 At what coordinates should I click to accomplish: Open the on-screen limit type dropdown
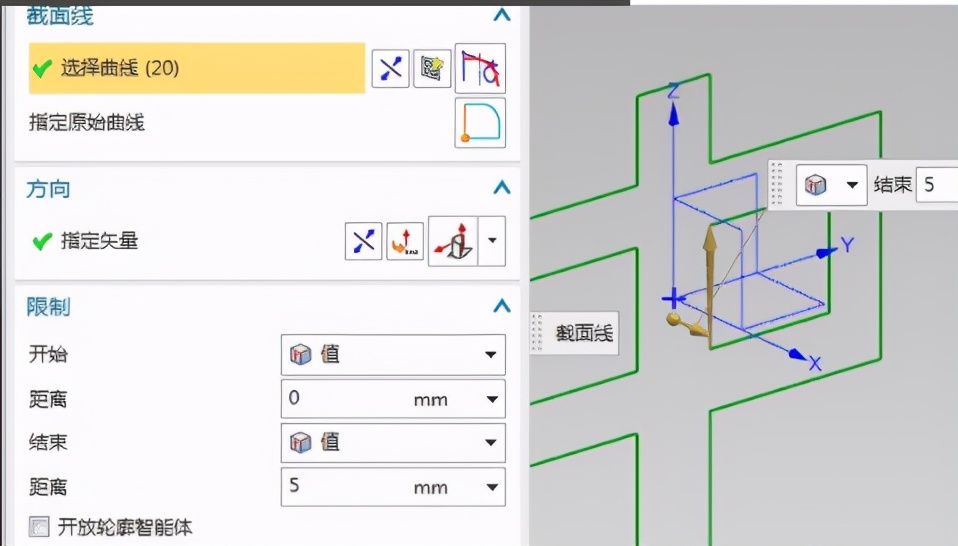click(x=832, y=184)
